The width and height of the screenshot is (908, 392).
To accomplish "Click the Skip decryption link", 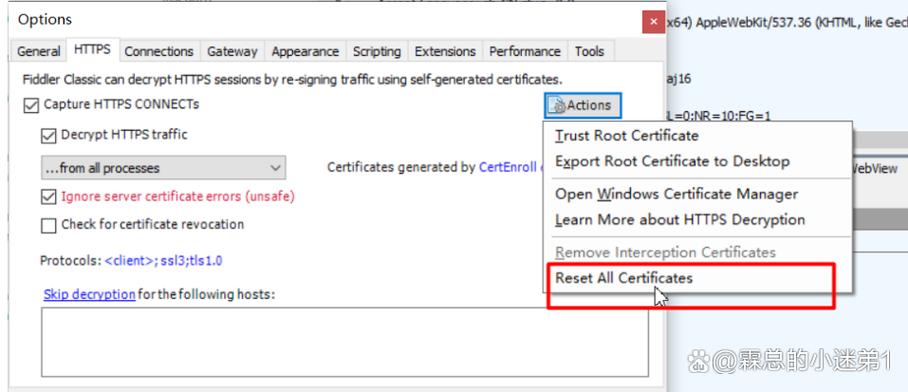I will (x=89, y=294).
